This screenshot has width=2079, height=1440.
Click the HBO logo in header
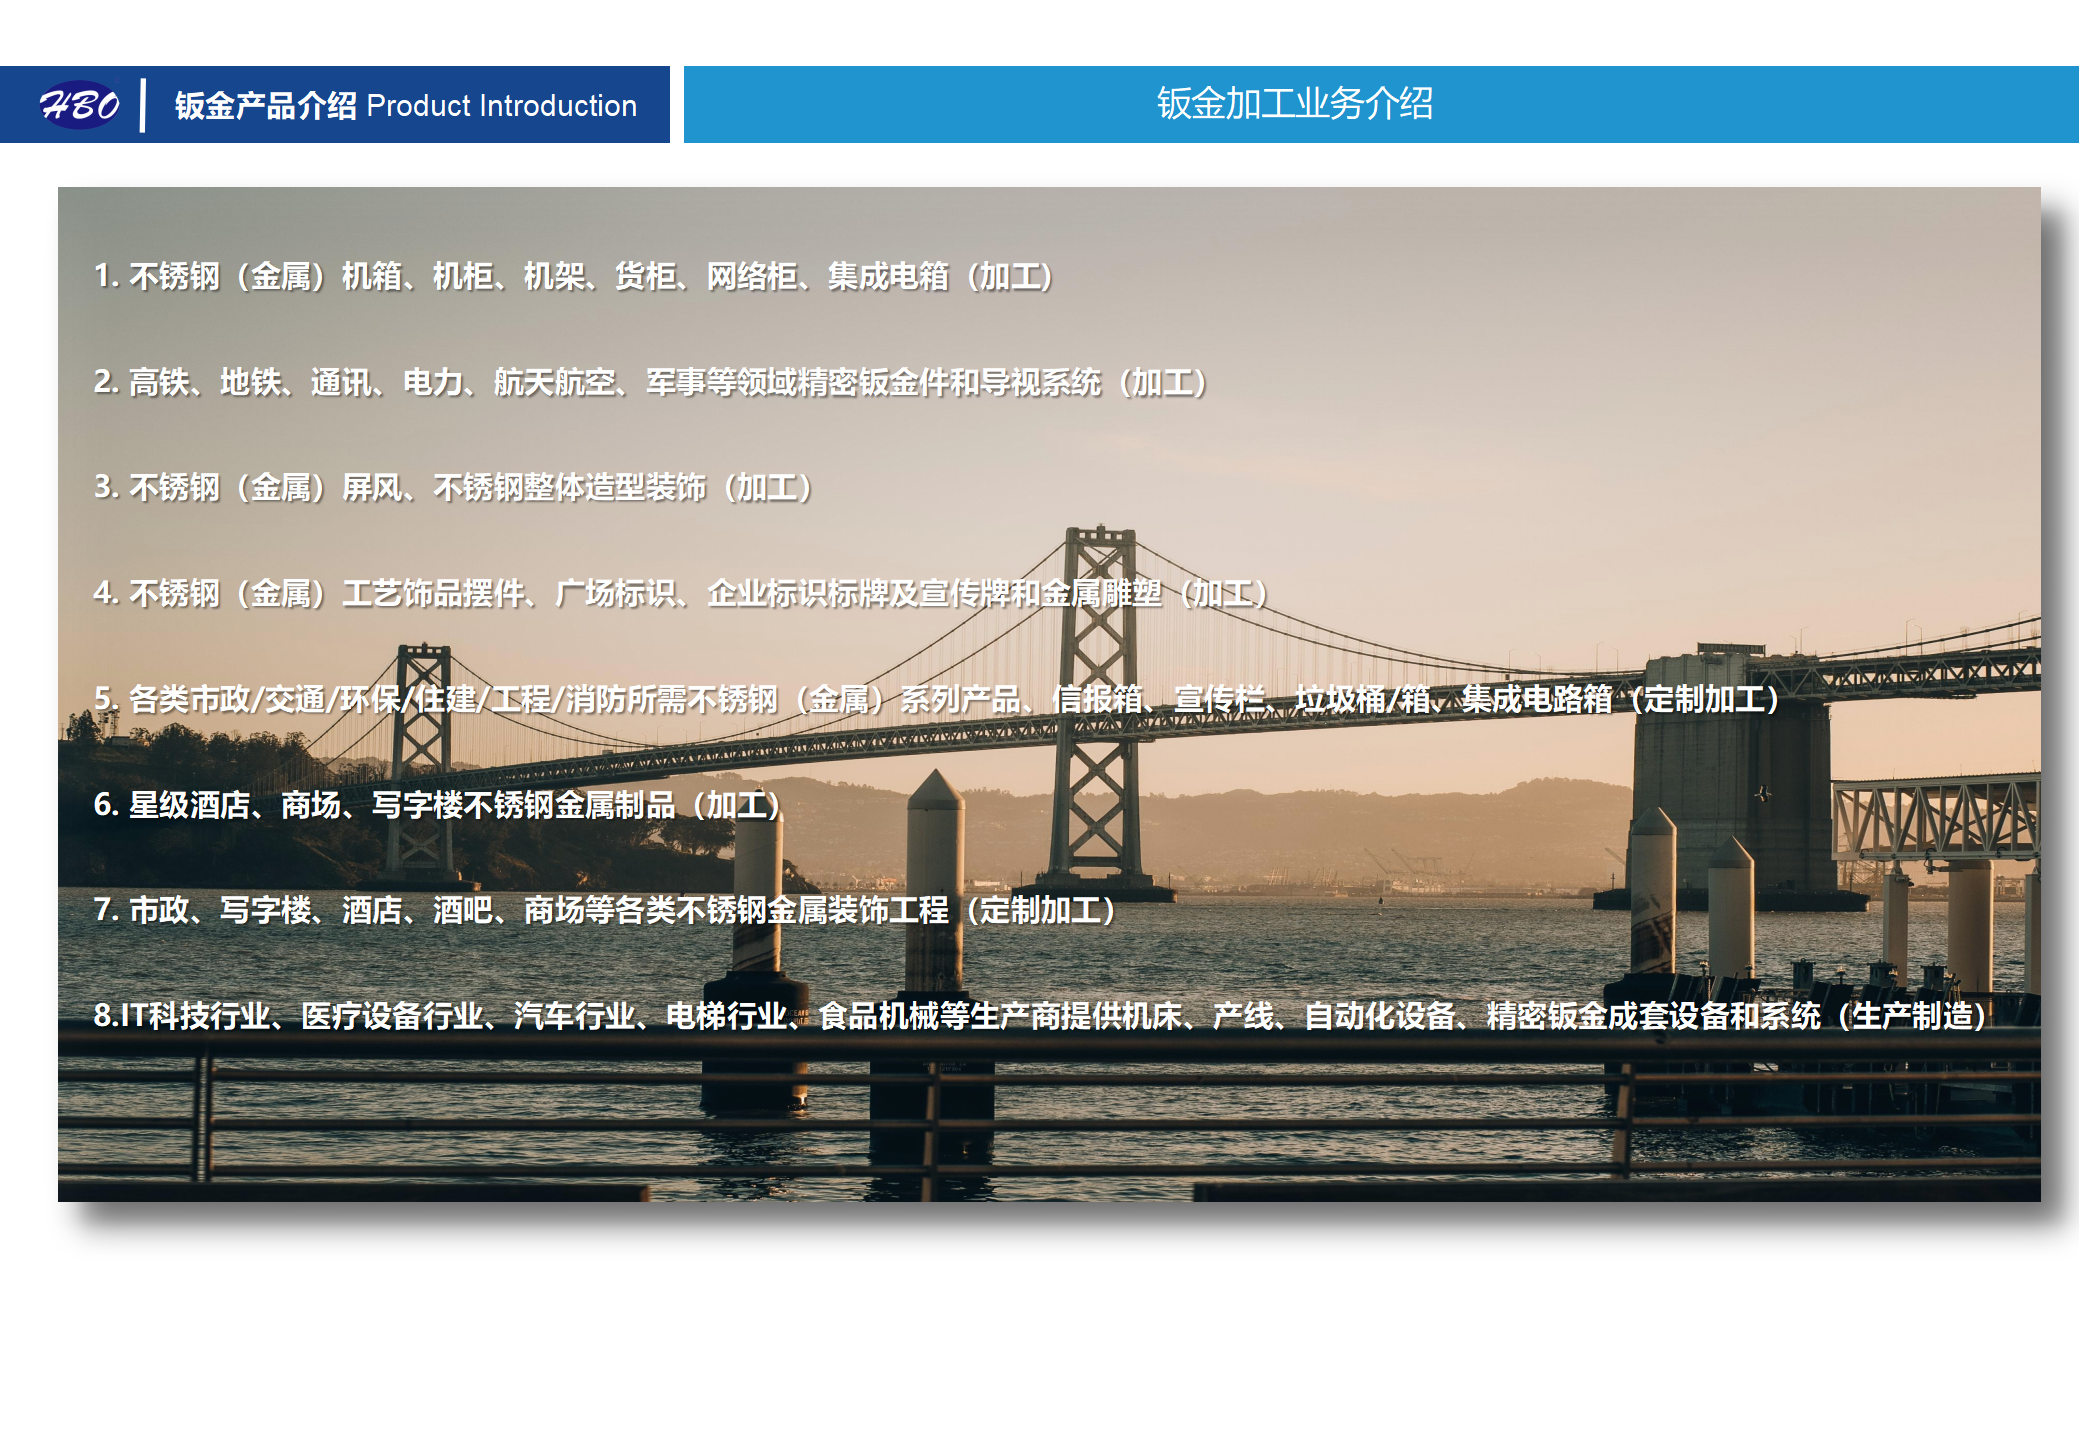79,104
